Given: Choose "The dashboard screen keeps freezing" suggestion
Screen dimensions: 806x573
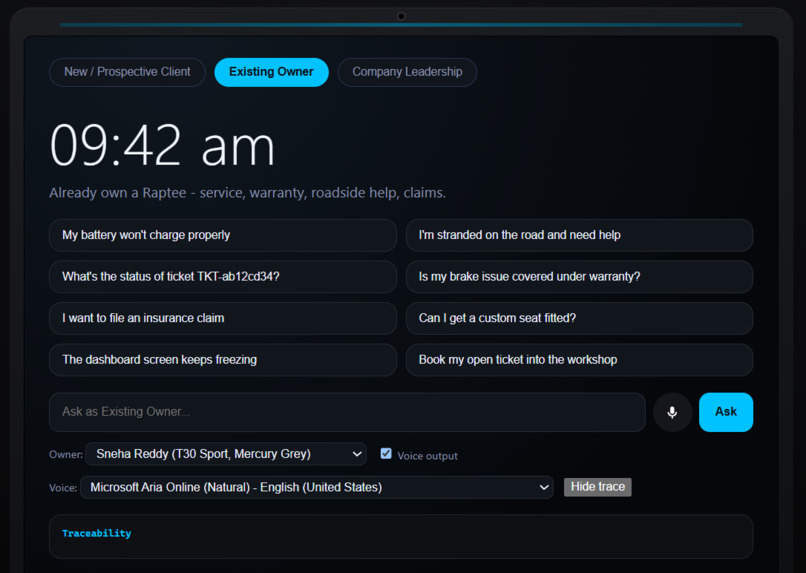Looking at the screenshot, I should tap(223, 360).
